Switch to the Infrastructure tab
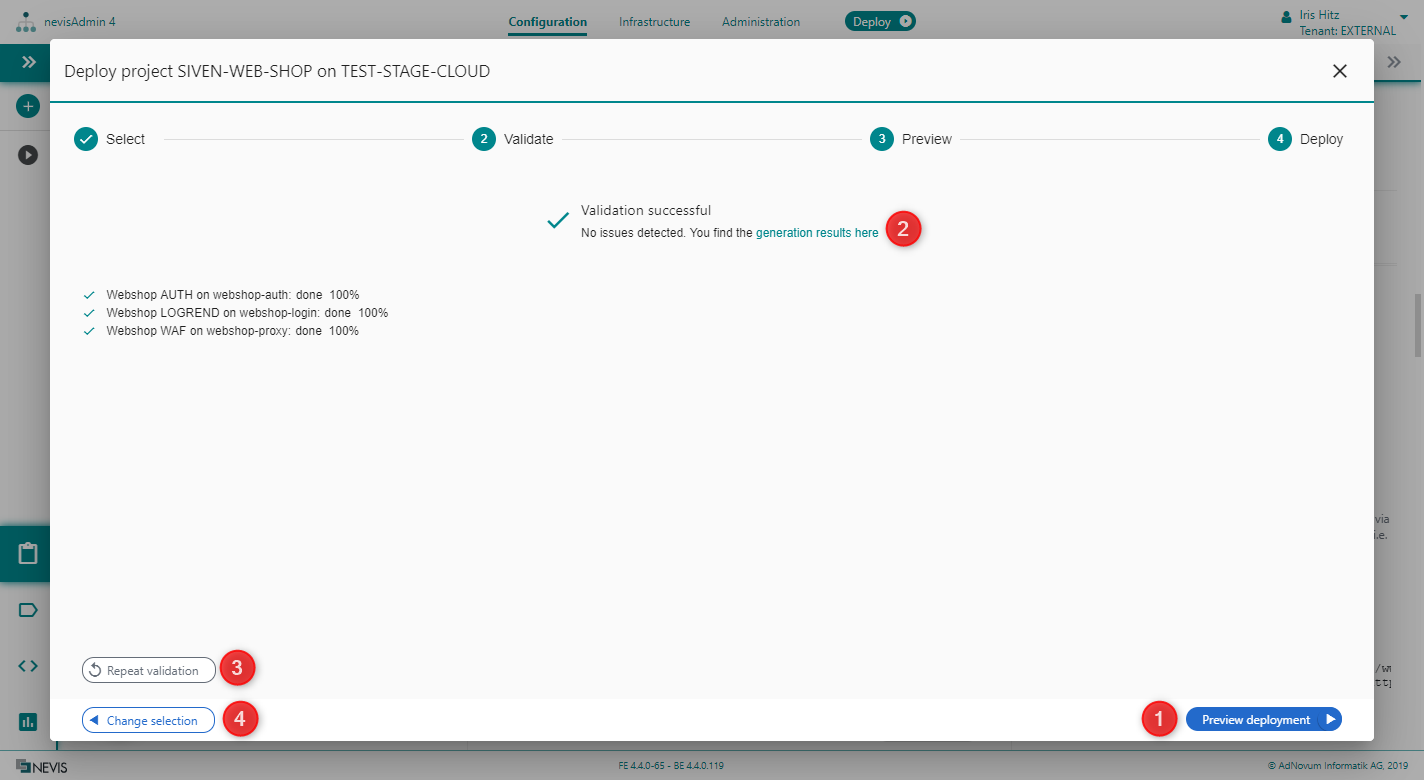Image resolution: width=1424 pixels, height=780 pixels. click(654, 22)
